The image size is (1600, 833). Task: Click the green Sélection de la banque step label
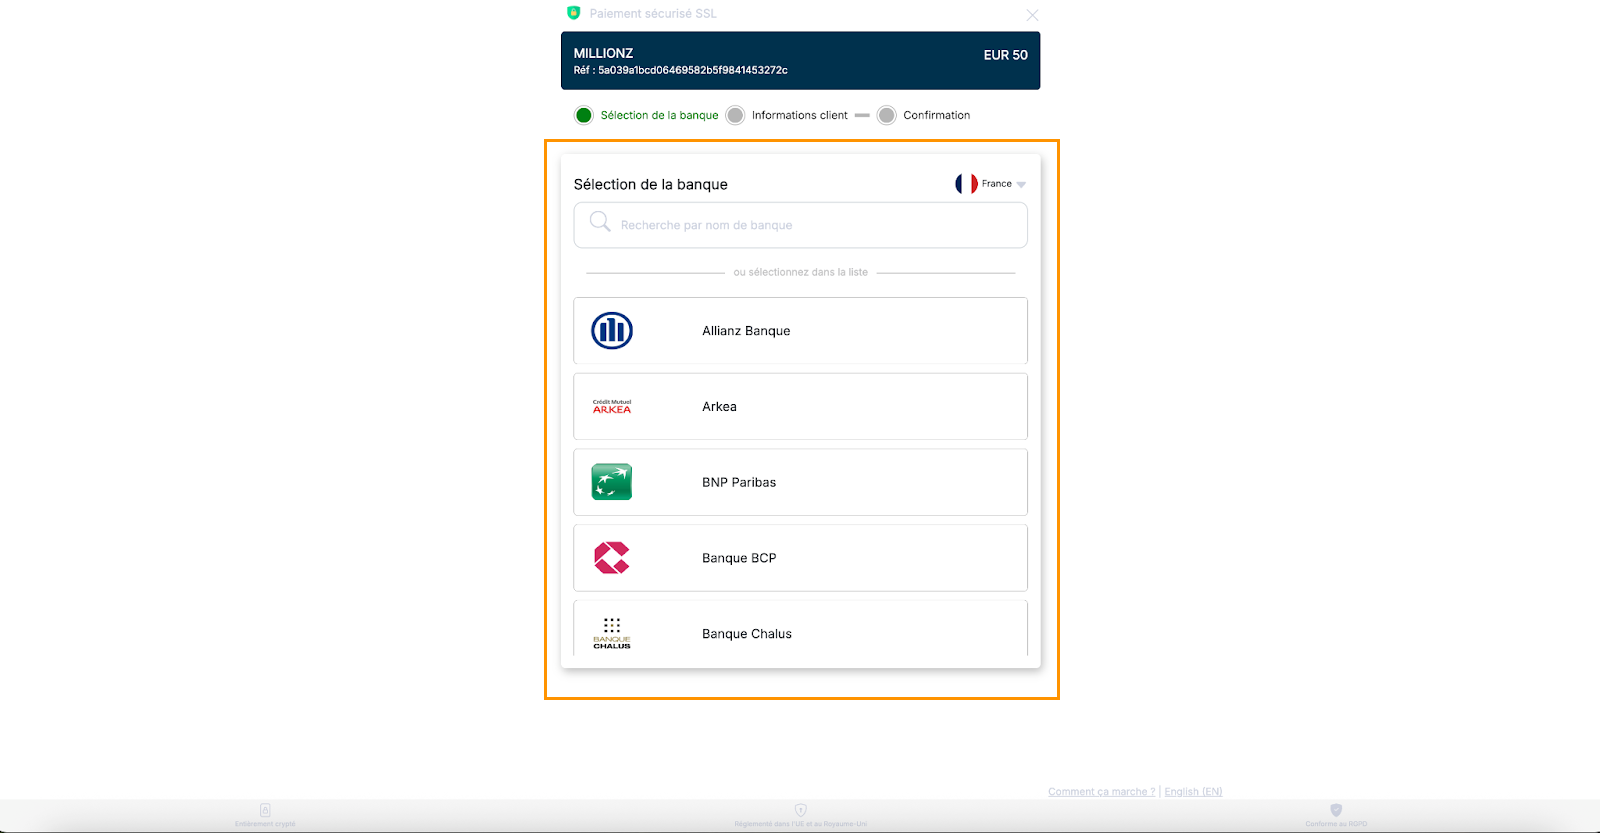(659, 115)
